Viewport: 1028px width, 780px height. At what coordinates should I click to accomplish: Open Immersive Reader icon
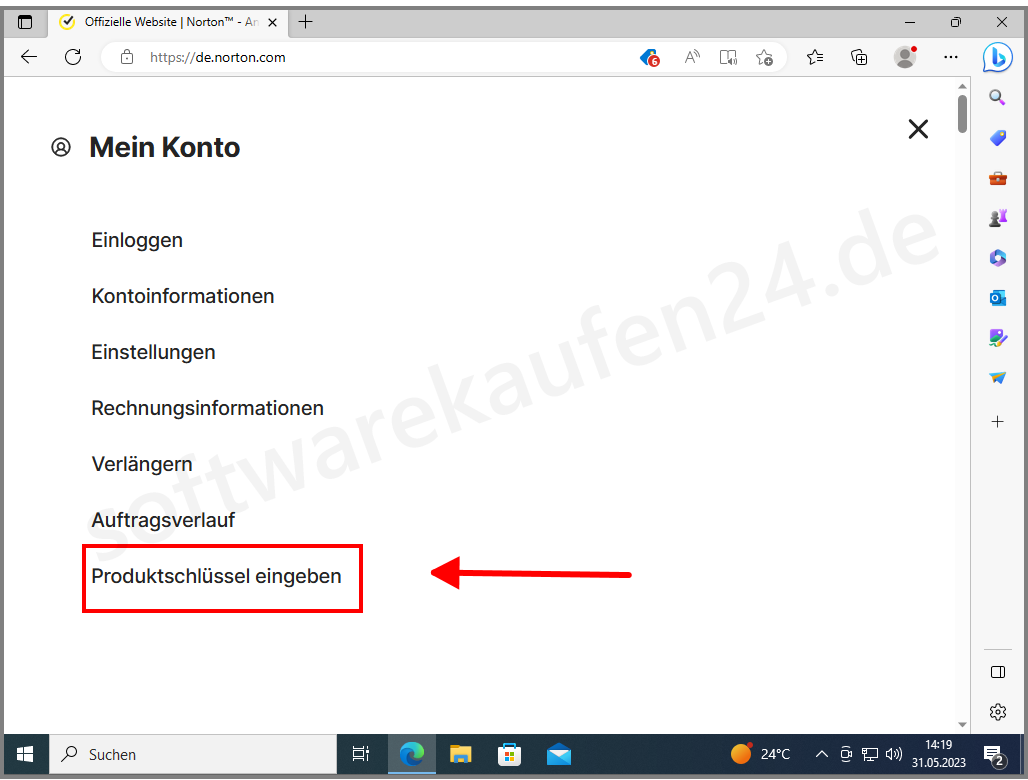point(728,57)
